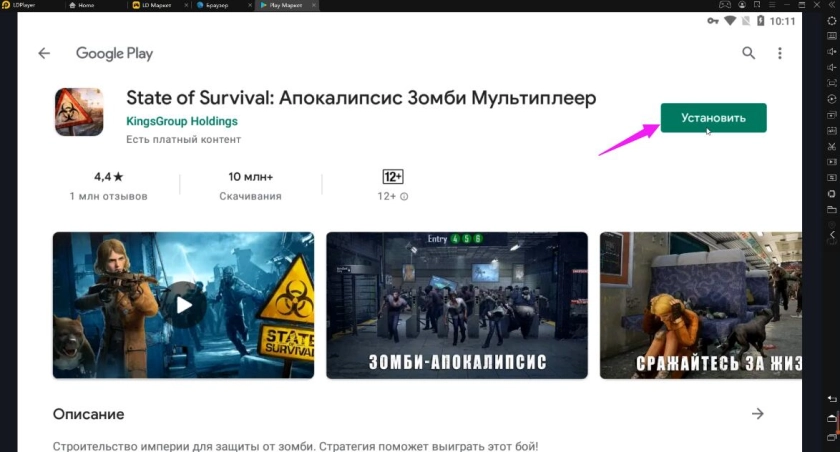Increase volume from sidebar

pos(831,51)
